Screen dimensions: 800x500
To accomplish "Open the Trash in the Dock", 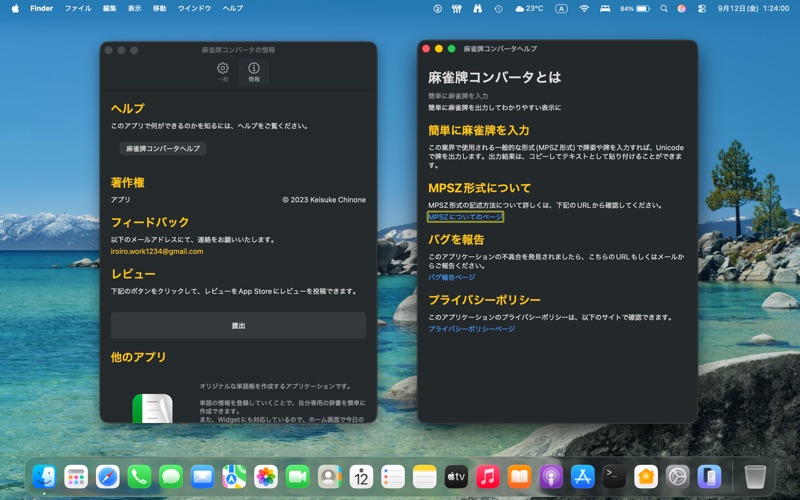I will pyautogui.click(x=755, y=477).
